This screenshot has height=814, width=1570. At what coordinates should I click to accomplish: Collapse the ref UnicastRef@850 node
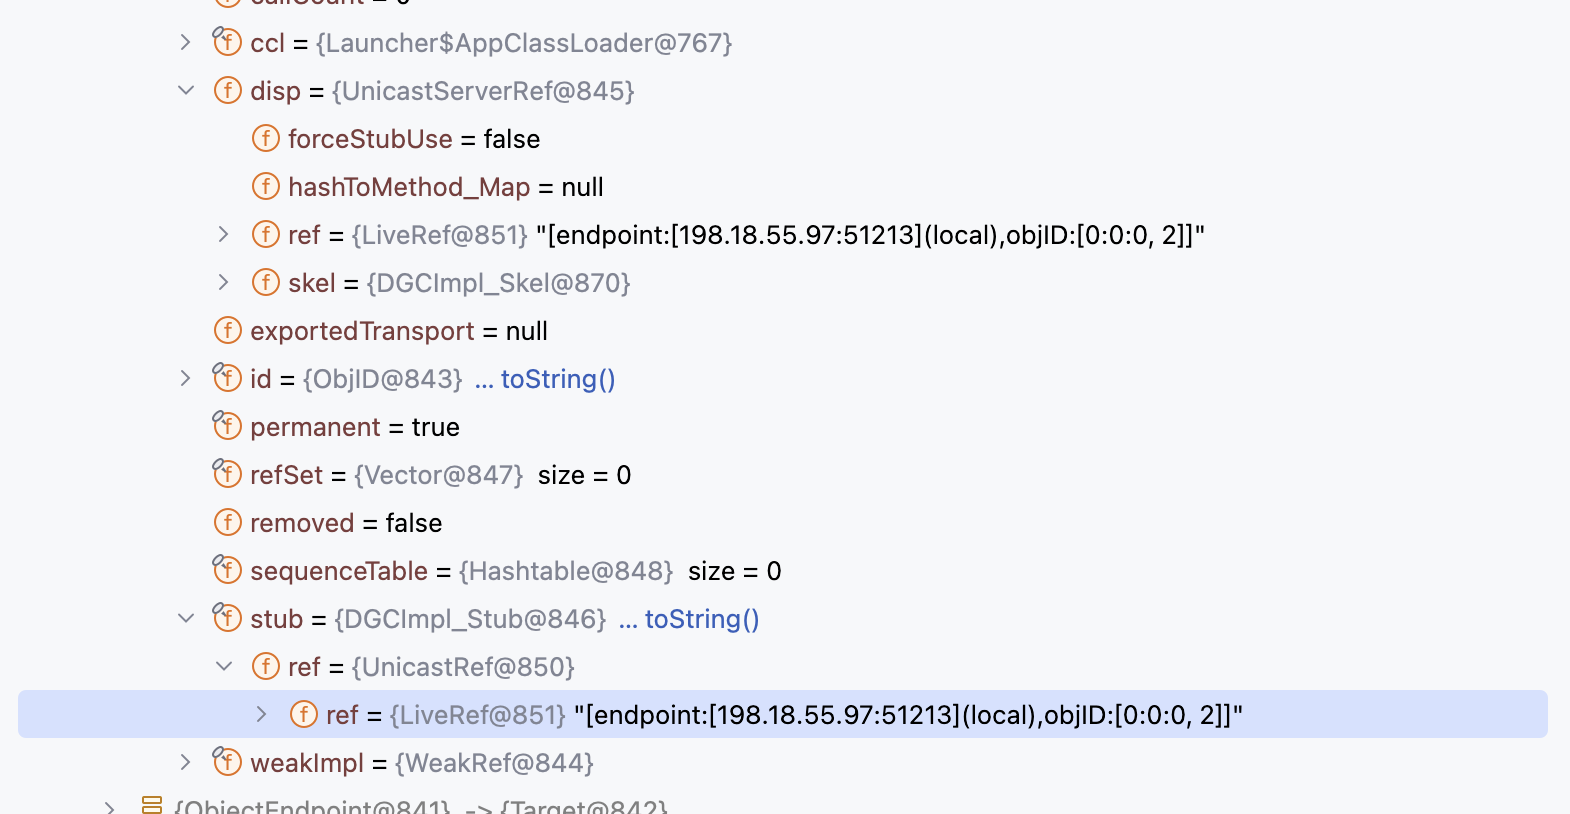pos(224,667)
